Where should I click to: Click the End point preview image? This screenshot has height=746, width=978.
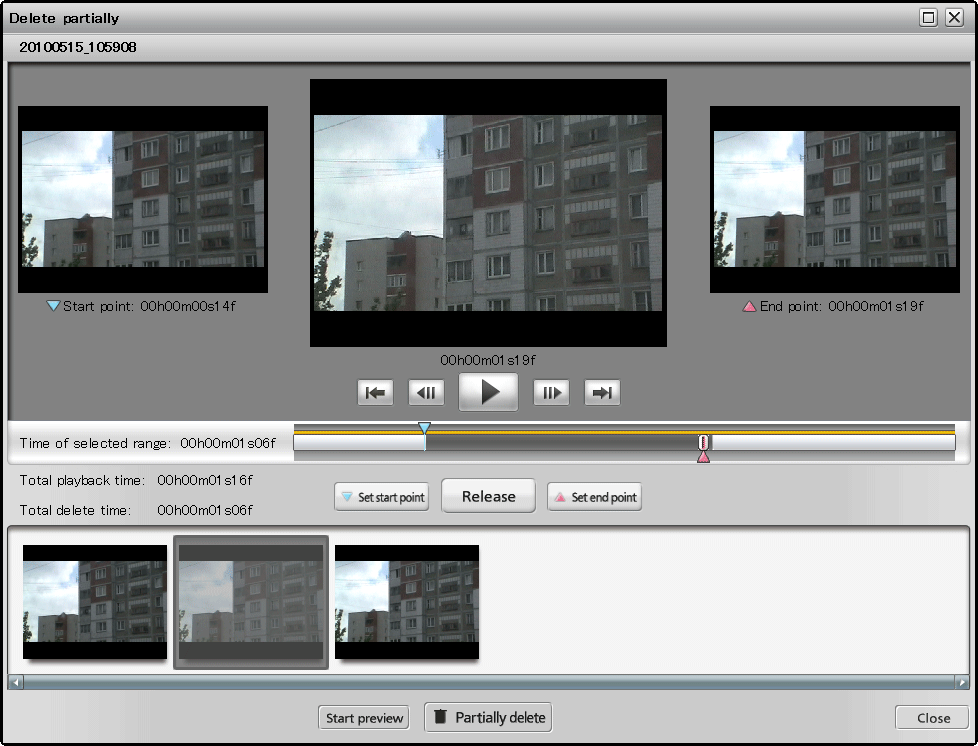tap(835, 199)
